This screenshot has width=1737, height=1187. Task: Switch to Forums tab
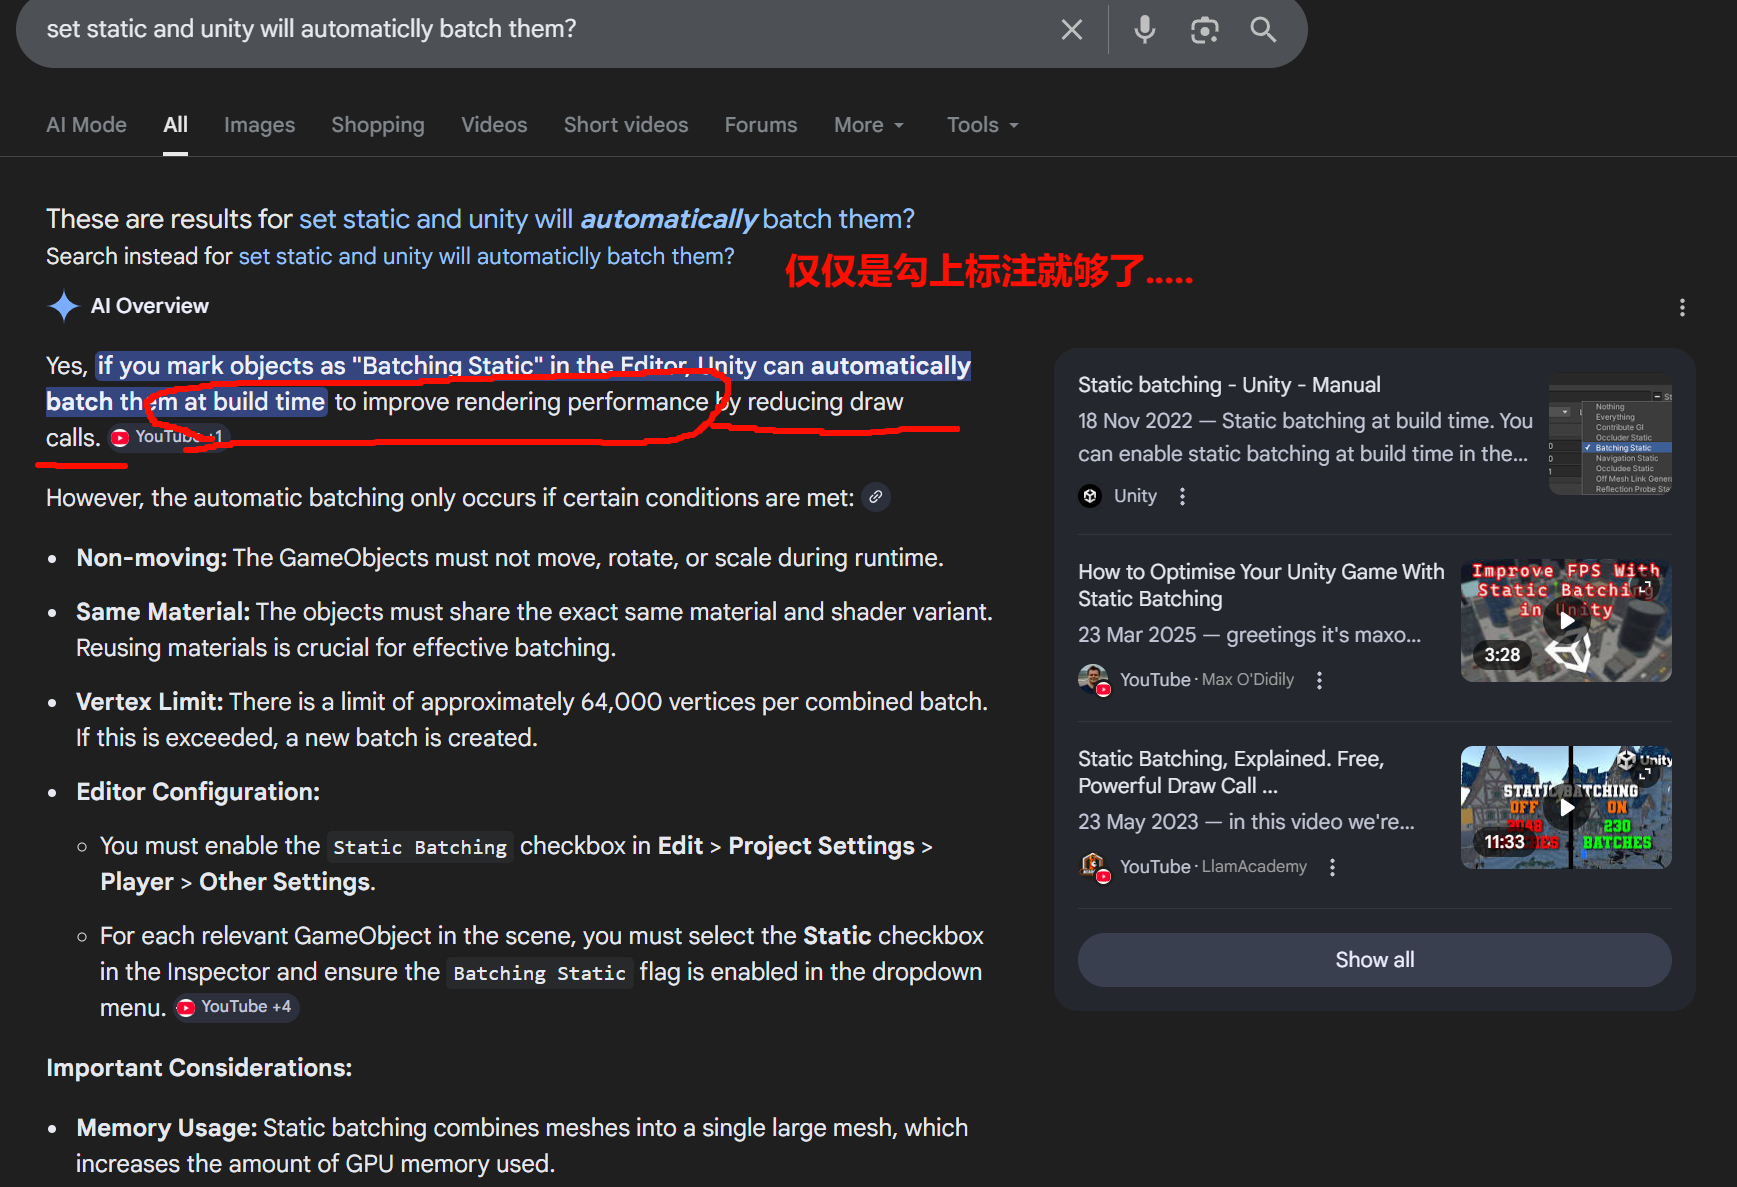click(x=761, y=125)
